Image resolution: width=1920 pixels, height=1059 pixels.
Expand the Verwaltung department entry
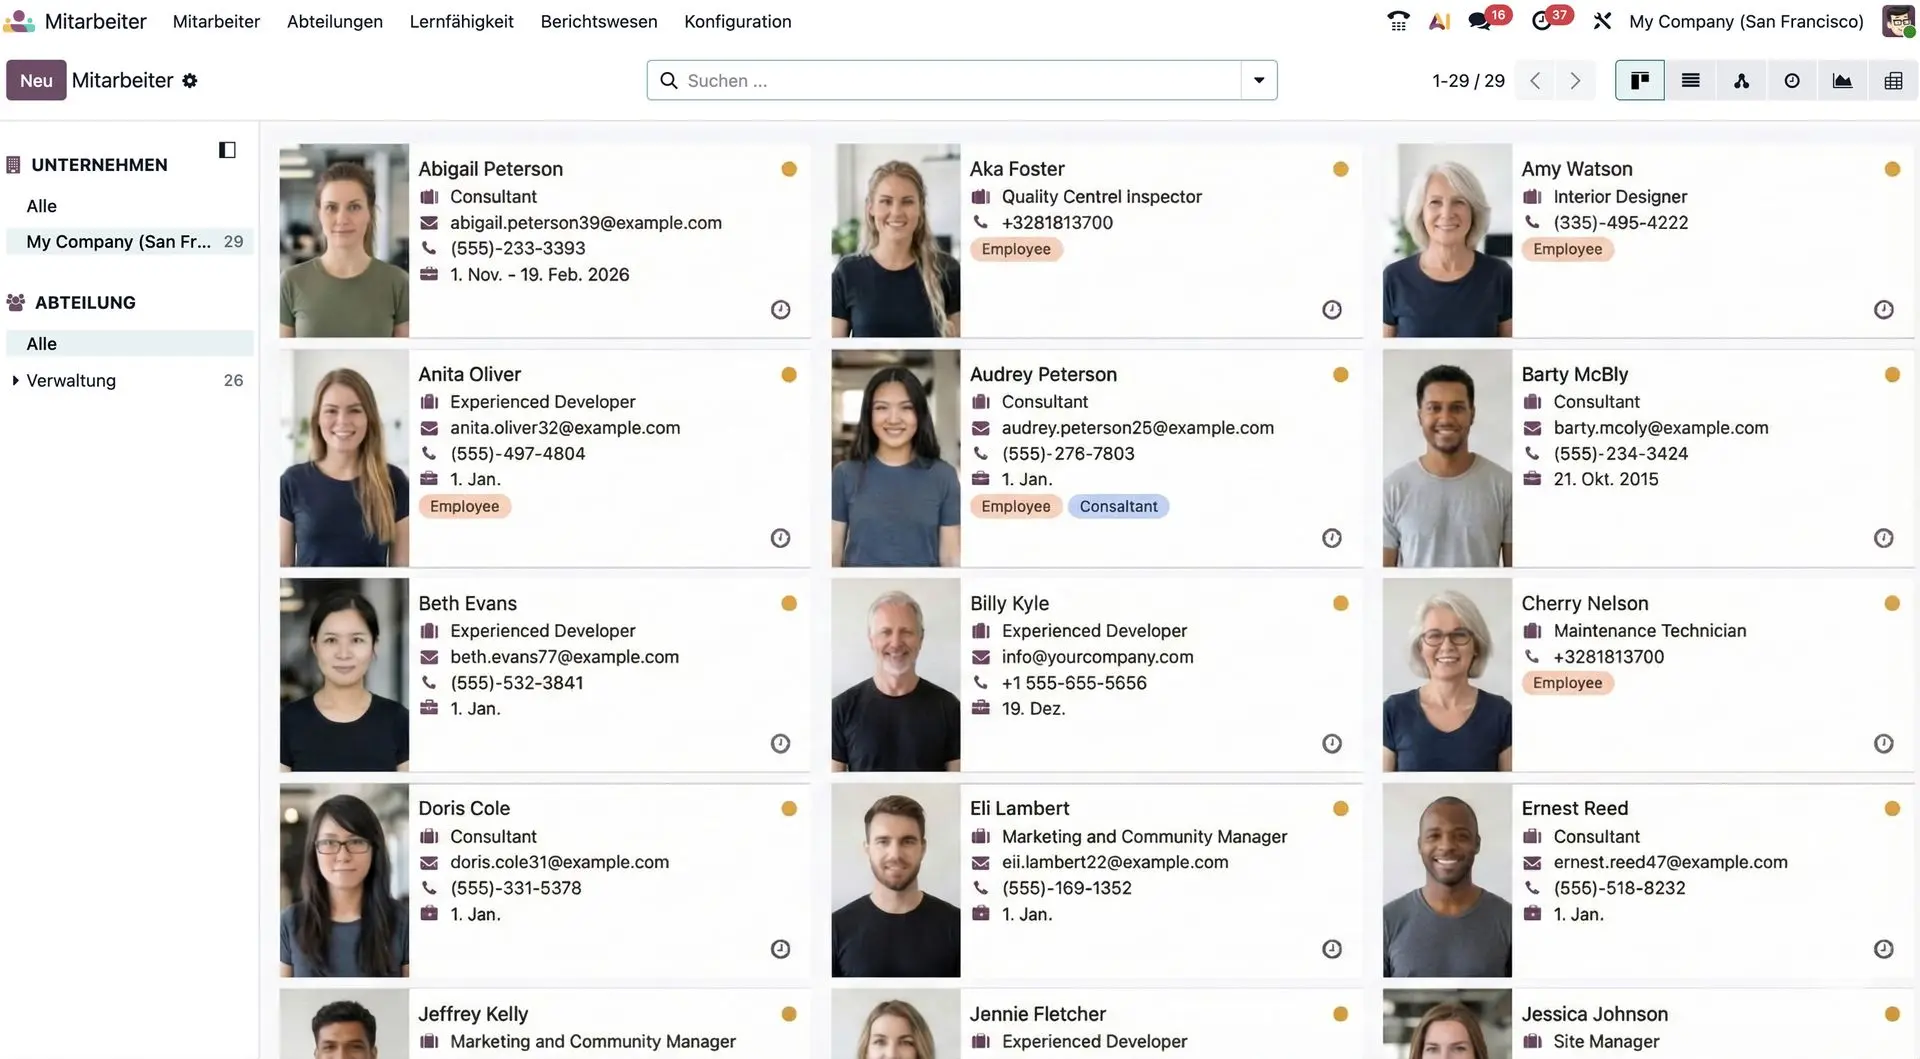tap(14, 380)
